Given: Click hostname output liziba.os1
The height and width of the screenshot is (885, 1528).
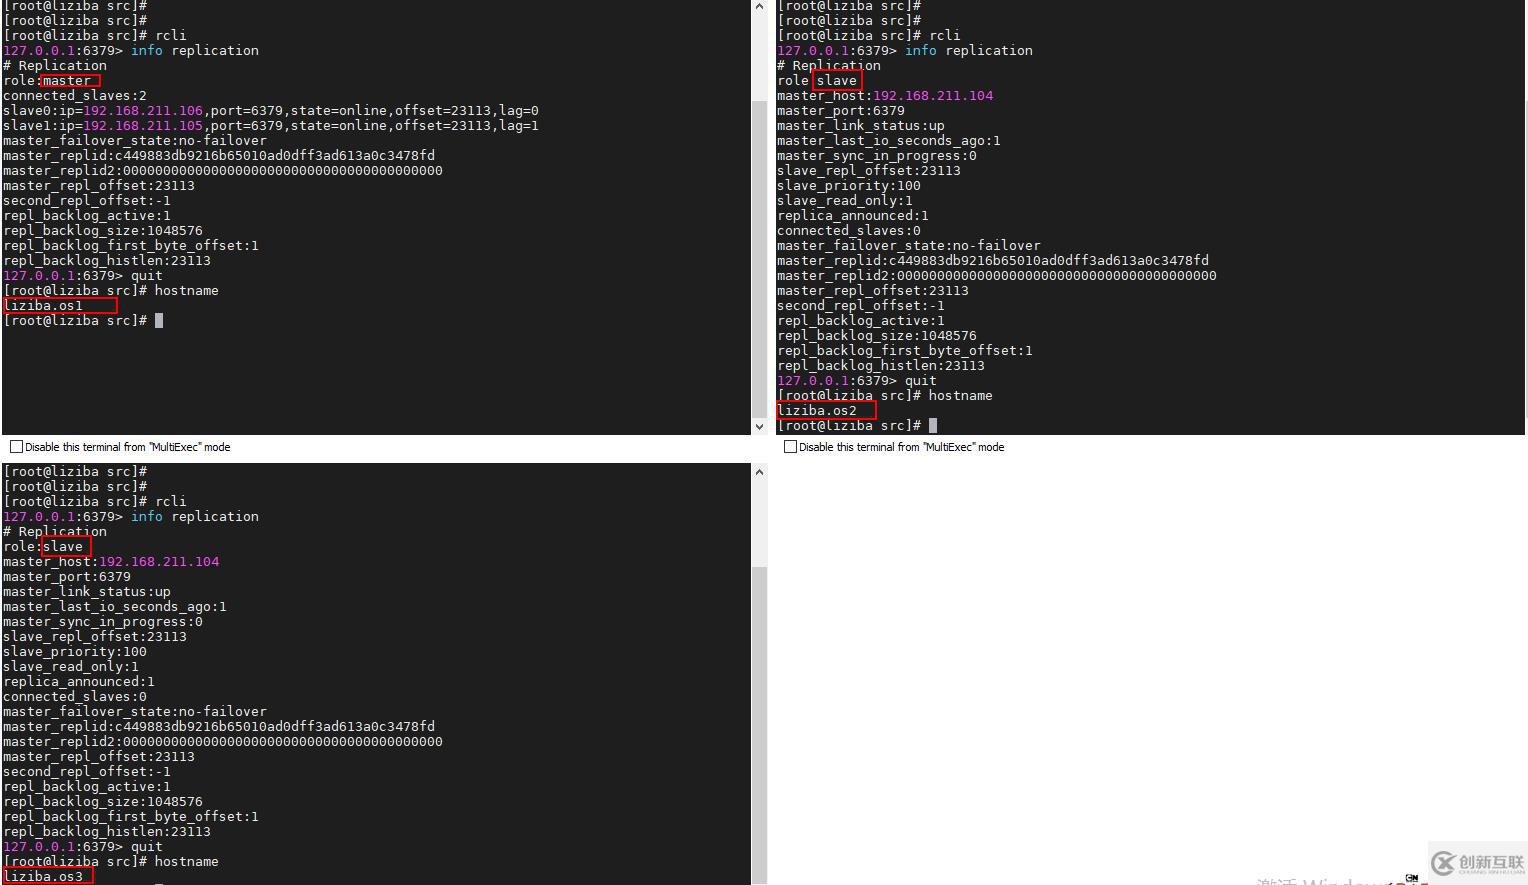Looking at the screenshot, I should (44, 306).
